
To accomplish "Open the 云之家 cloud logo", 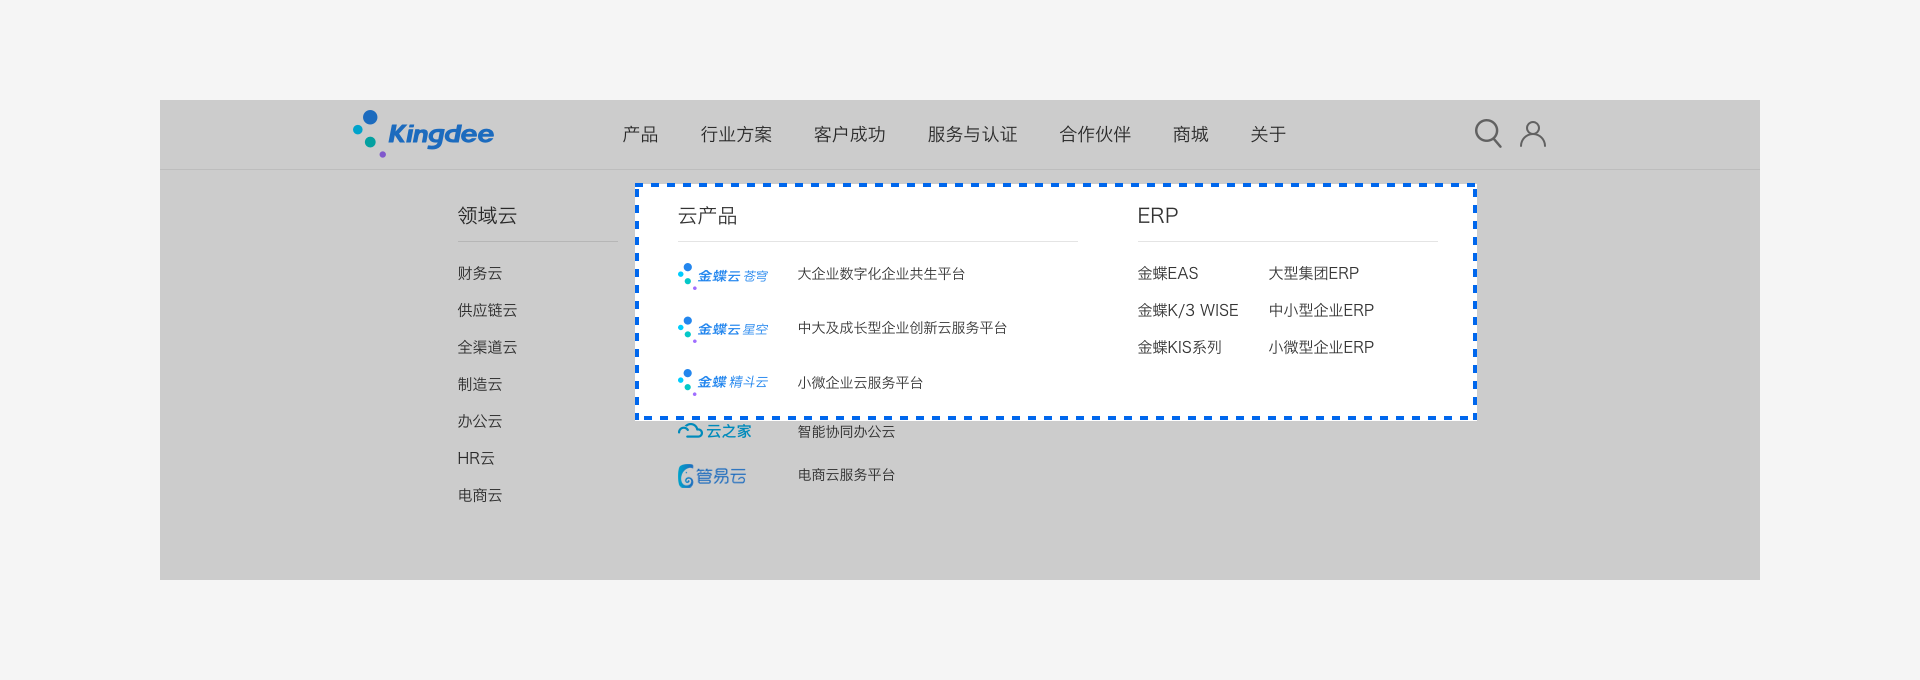I will point(715,431).
